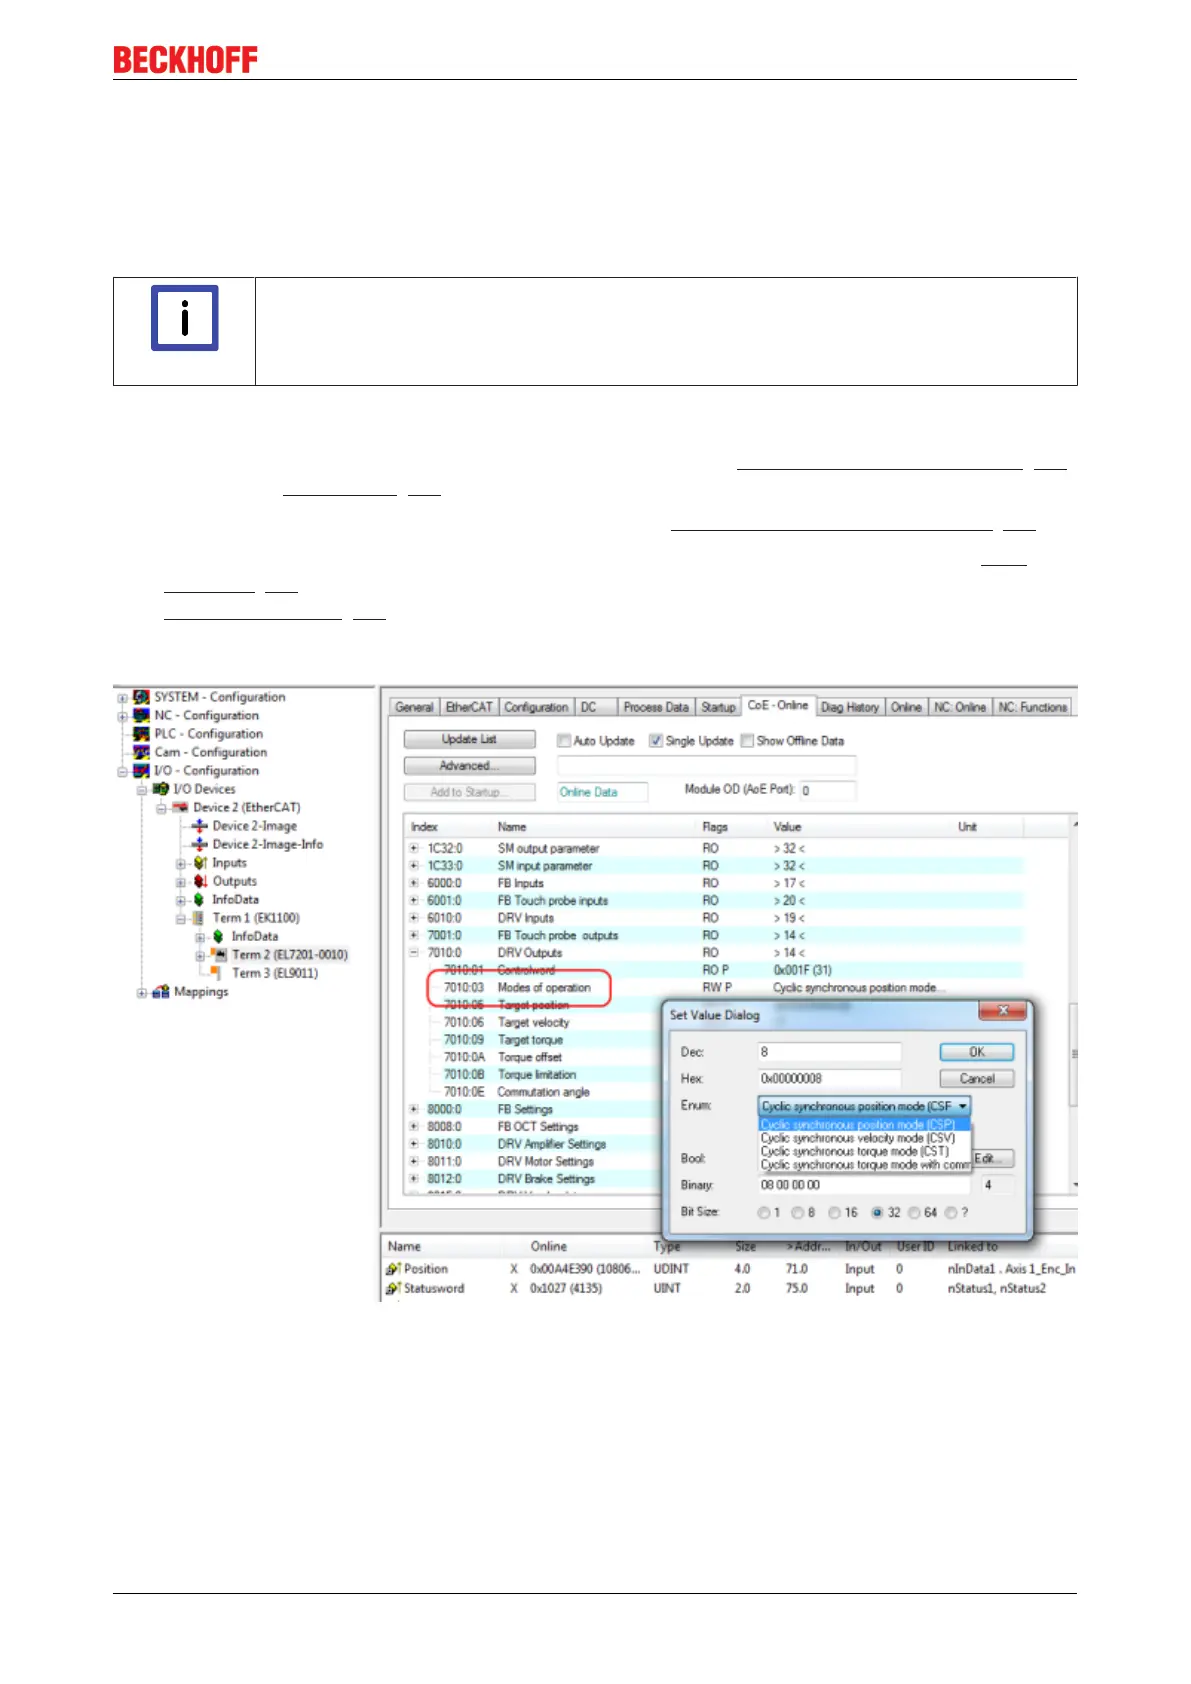Expand the Mappings tree node
1191x1684 pixels.
pyautogui.click(x=142, y=993)
